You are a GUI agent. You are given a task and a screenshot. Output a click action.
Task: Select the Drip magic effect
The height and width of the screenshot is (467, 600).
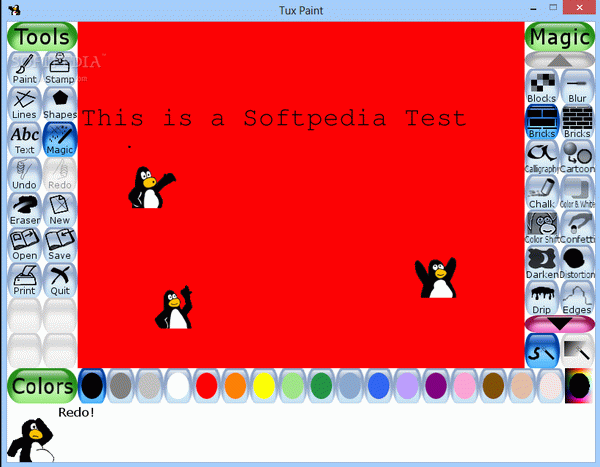tap(542, 298)
